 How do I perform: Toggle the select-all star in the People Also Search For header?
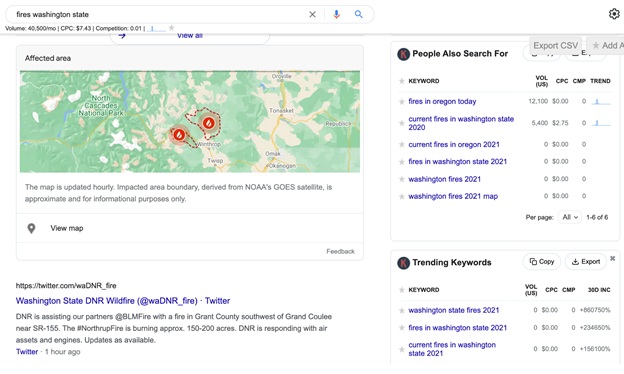(402, 81)
